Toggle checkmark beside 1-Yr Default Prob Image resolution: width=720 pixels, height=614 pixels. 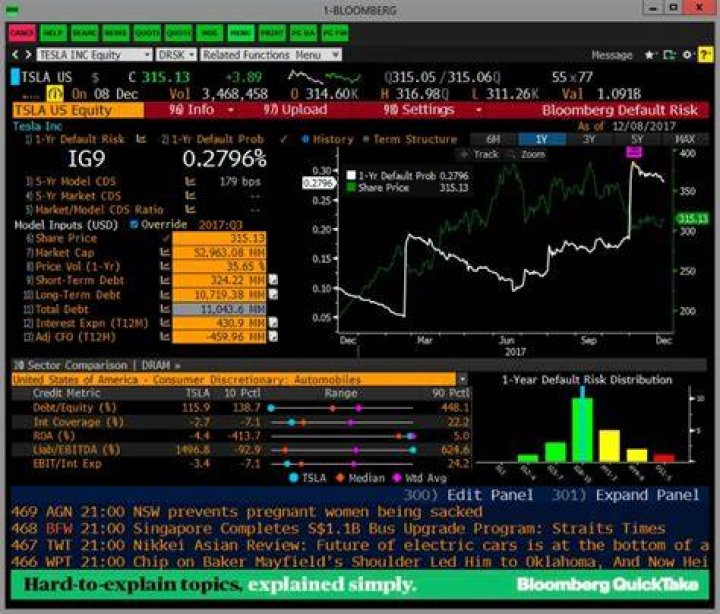[283, 139]
